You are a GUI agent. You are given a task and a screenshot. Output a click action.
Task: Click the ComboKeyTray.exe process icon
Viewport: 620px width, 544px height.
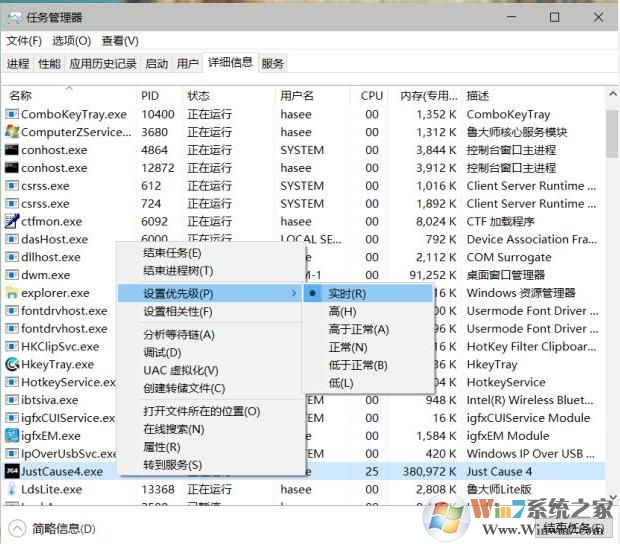pos(12,114)
